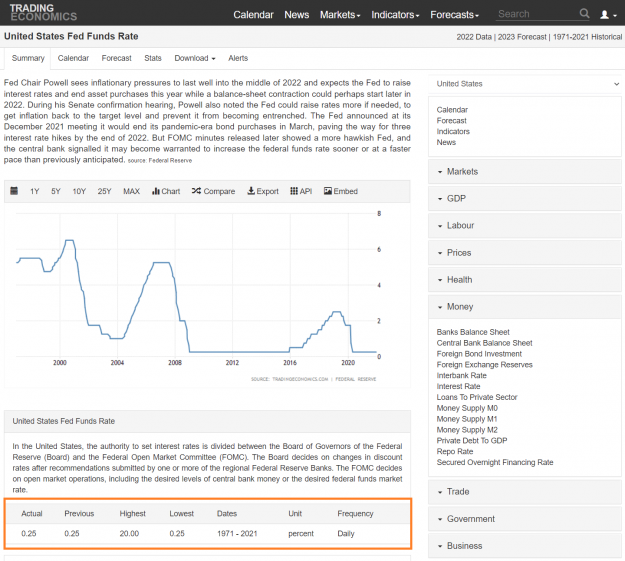Open Money Supply M0 link
Image resolution: width=625 pixels, height=561 pixels.
467,408
